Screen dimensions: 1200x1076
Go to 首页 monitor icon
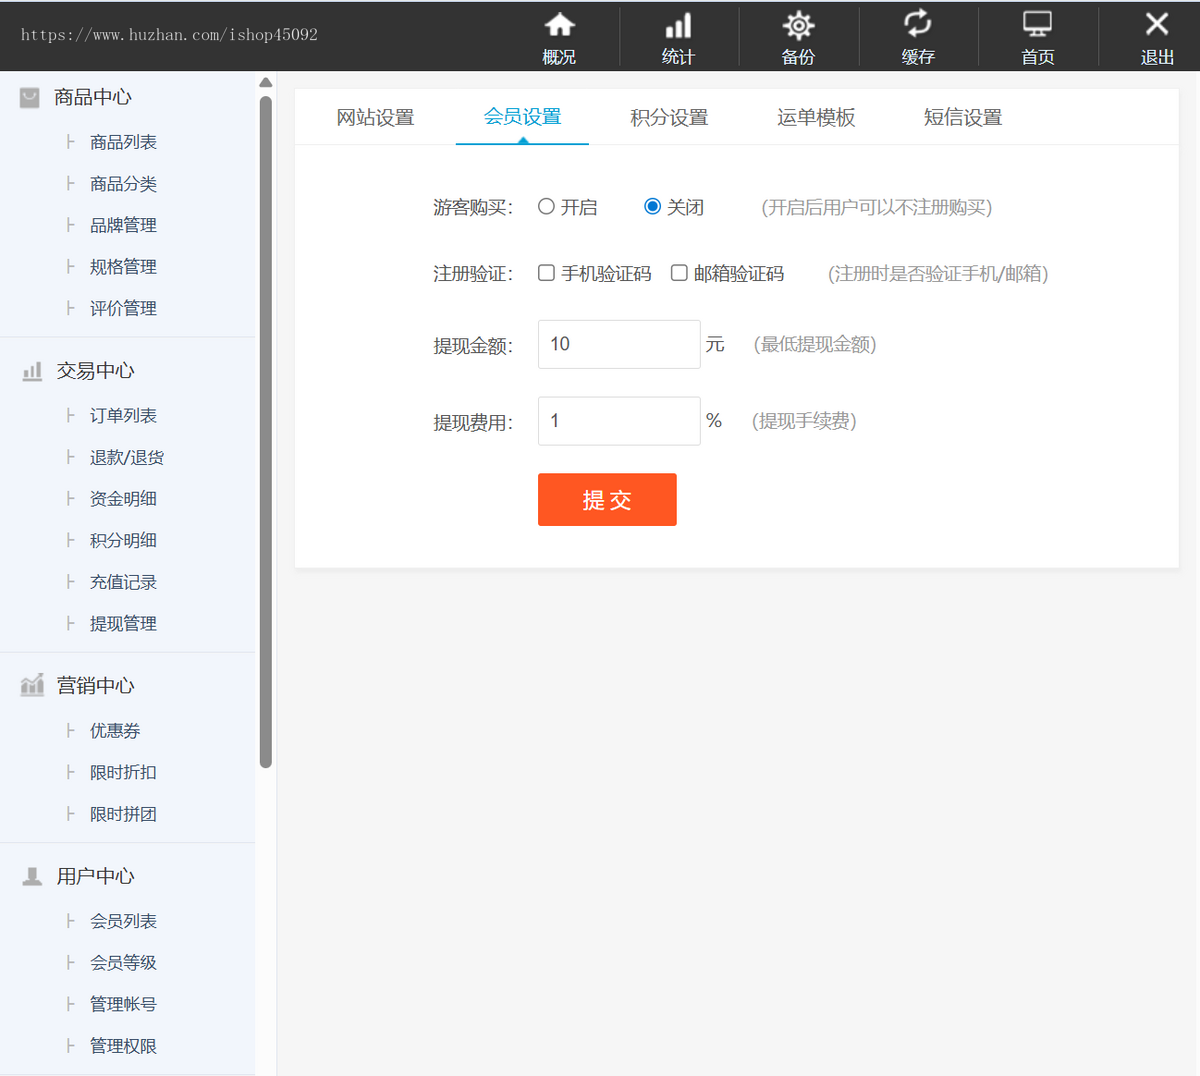pyautogui.click(x=1037, y=23)
